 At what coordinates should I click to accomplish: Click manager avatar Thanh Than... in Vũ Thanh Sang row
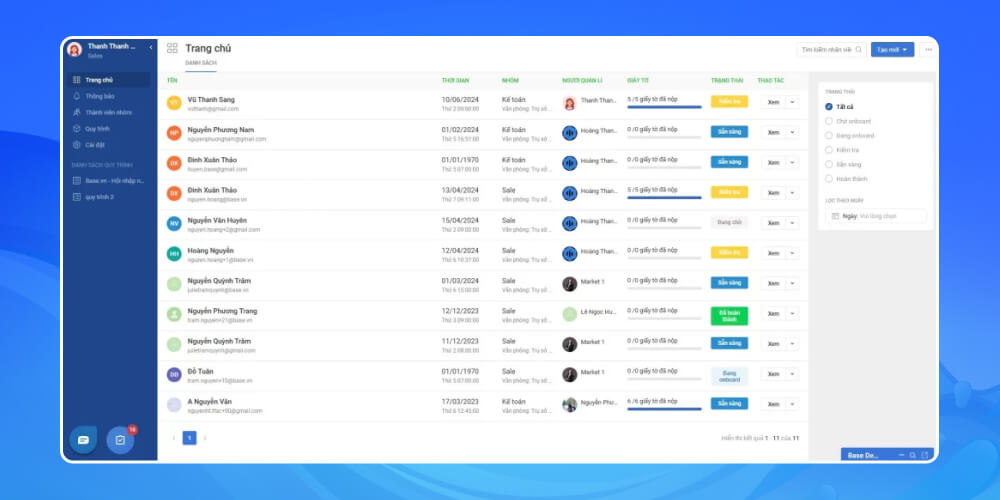tap(570, 103)
